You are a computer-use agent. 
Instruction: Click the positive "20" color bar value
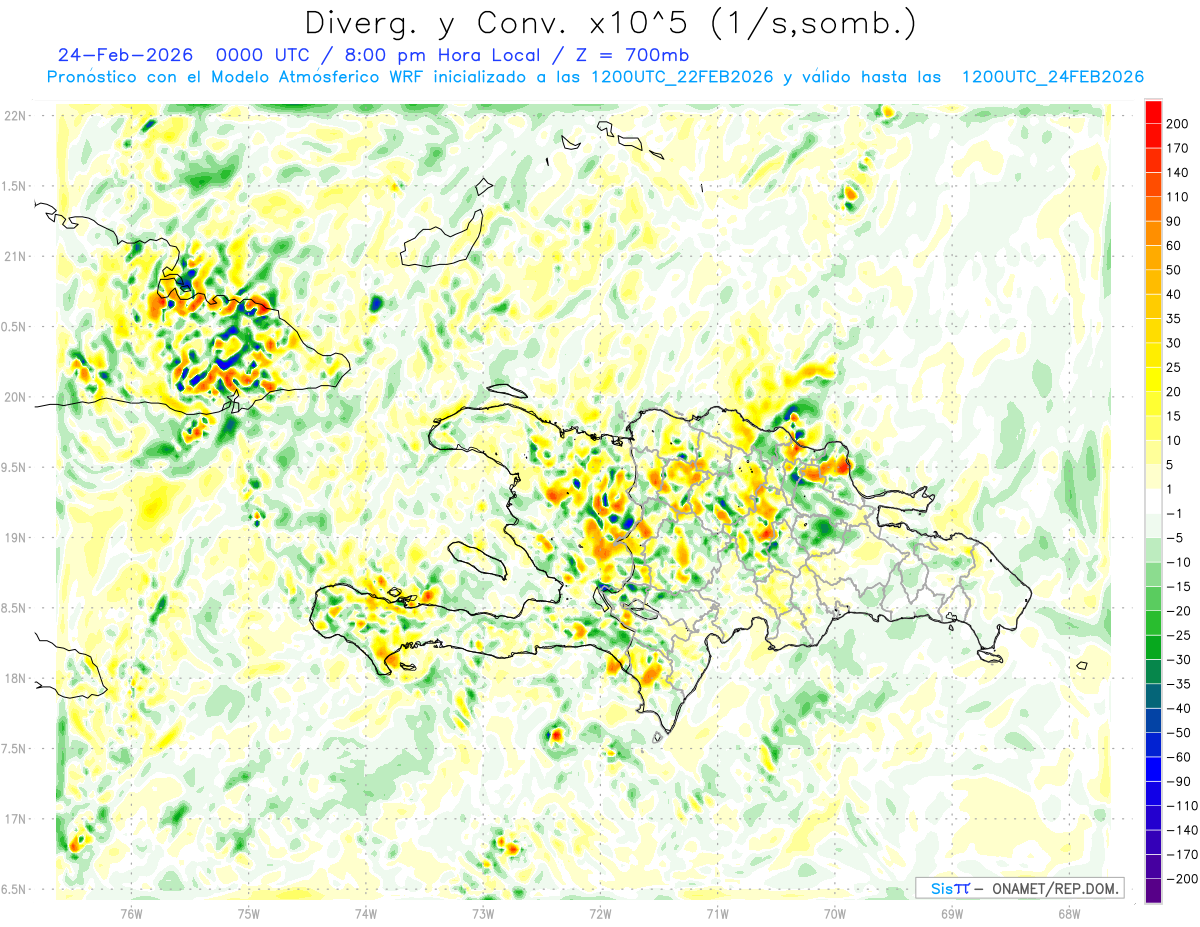(x=1174, y=392)
